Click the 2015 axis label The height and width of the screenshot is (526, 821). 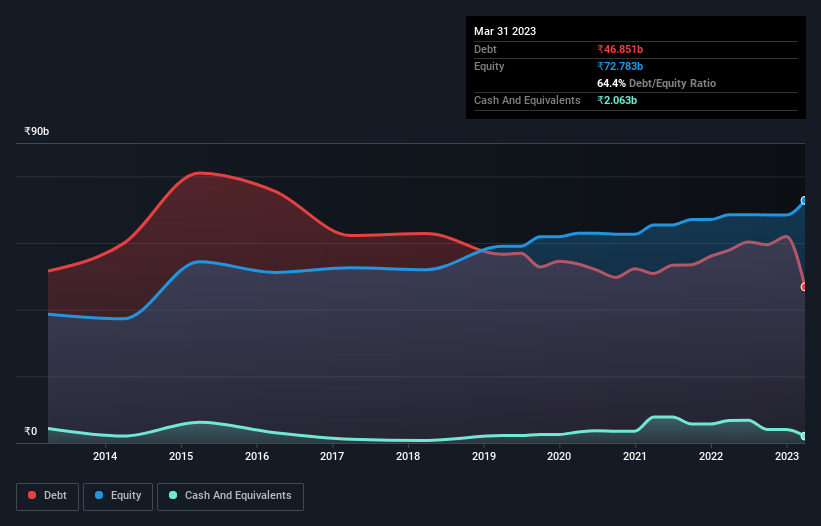[181, 456]
